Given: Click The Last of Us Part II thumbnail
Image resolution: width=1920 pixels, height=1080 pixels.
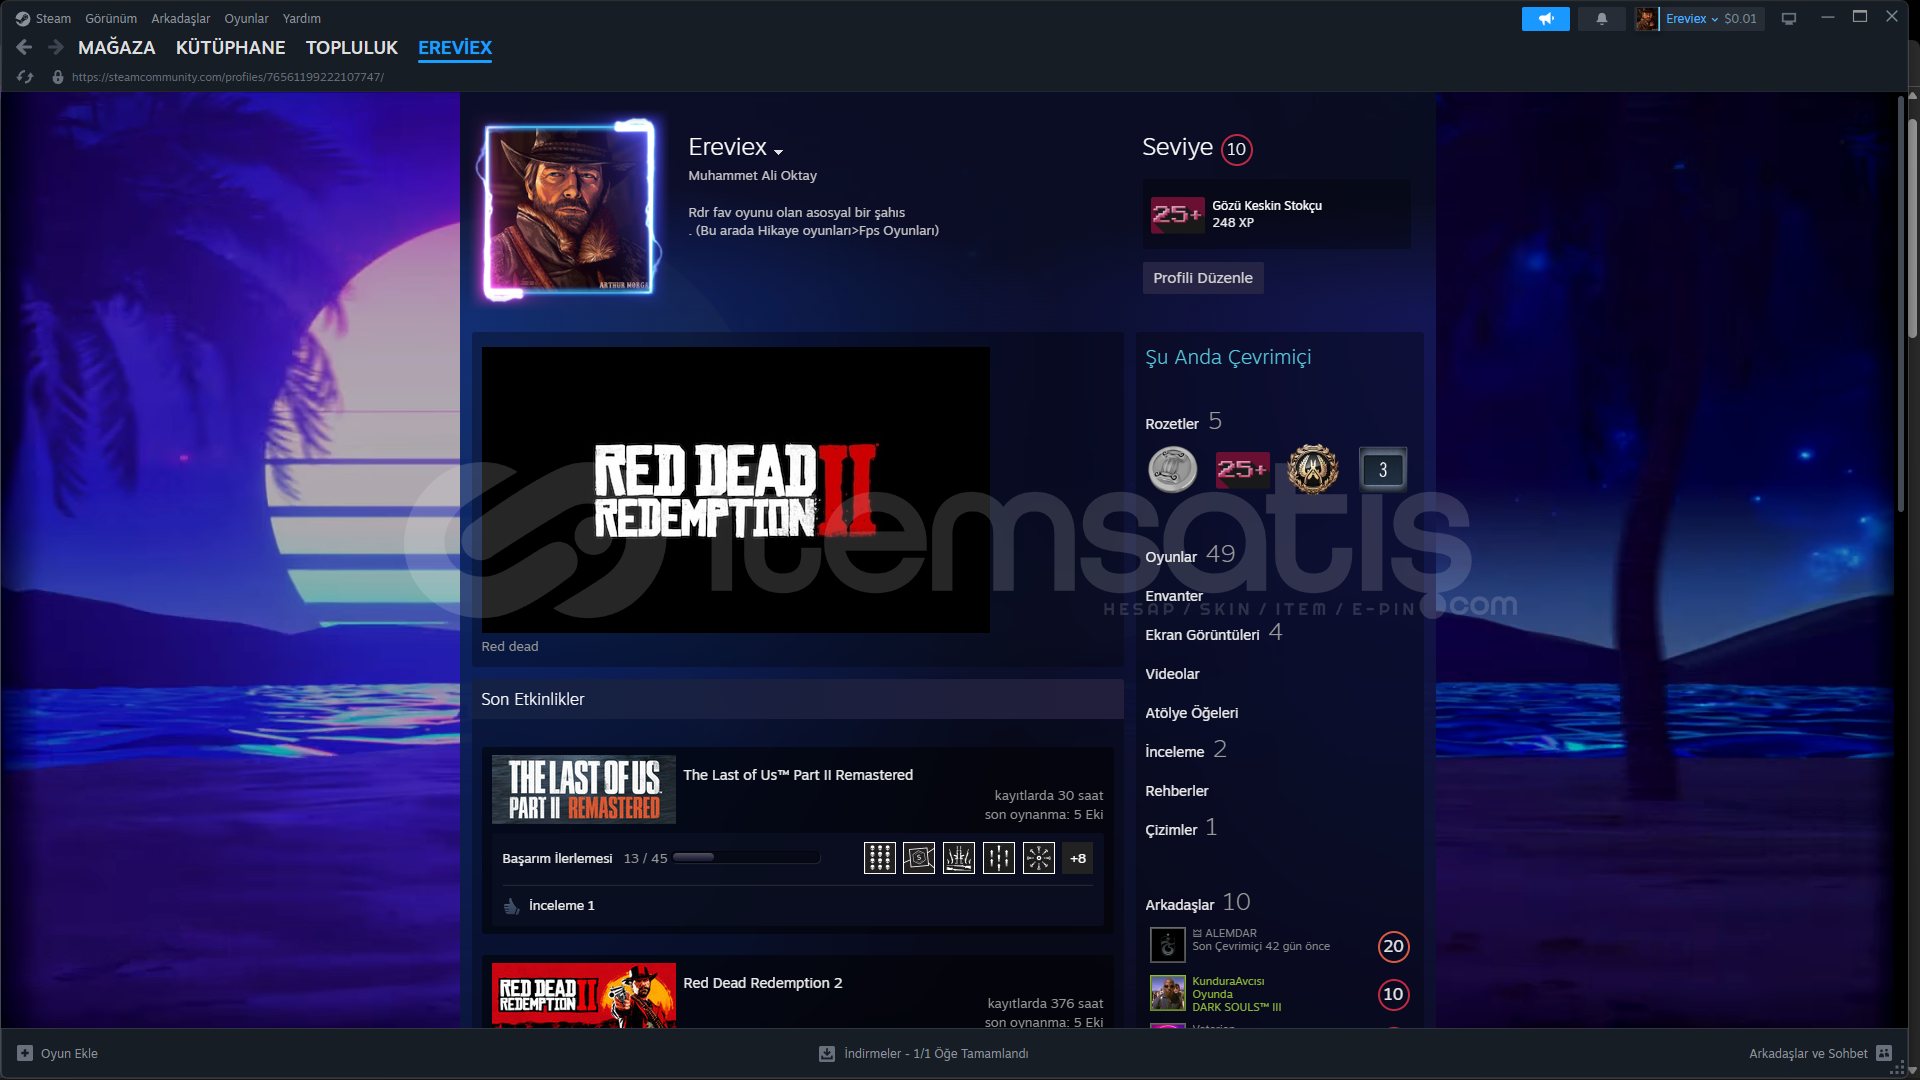Looking at the screenshot, I should (x=583, y=789).
